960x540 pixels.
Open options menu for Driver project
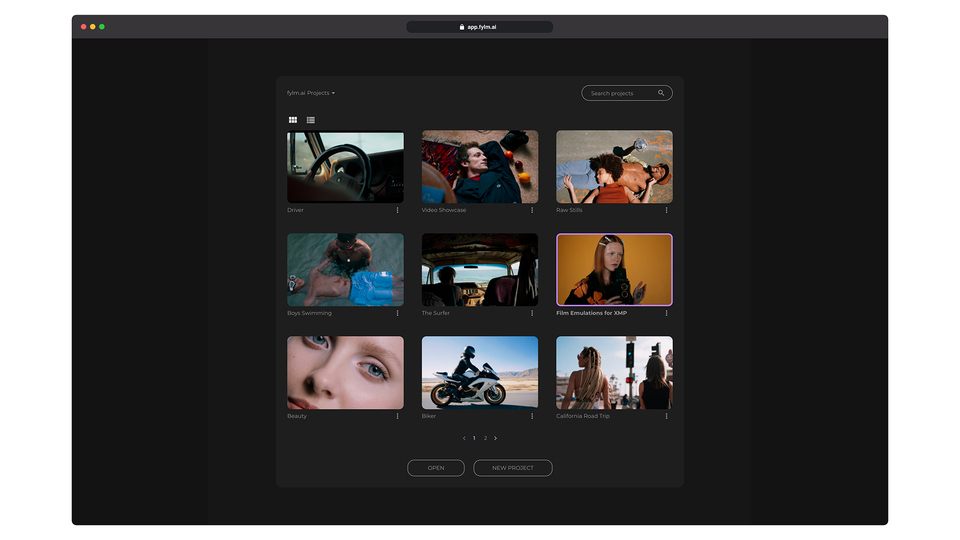pyautogui.click(x=397, y=210)
